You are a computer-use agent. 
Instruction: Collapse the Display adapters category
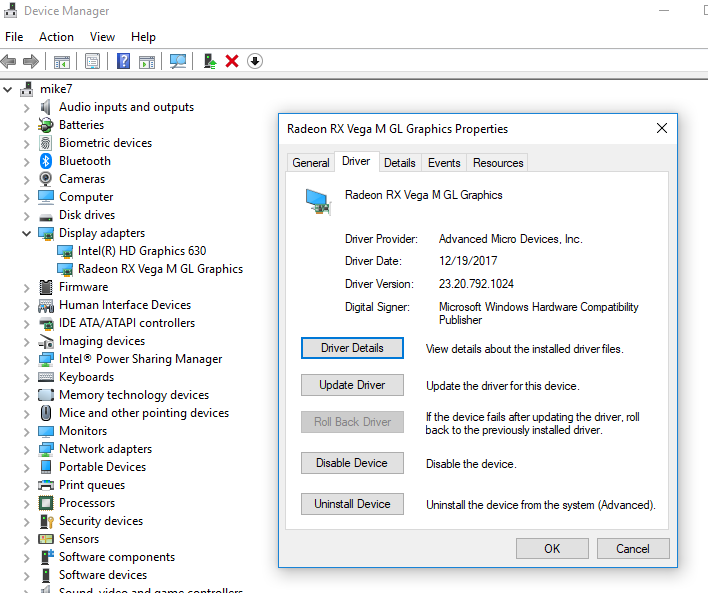tap(26, 233)
